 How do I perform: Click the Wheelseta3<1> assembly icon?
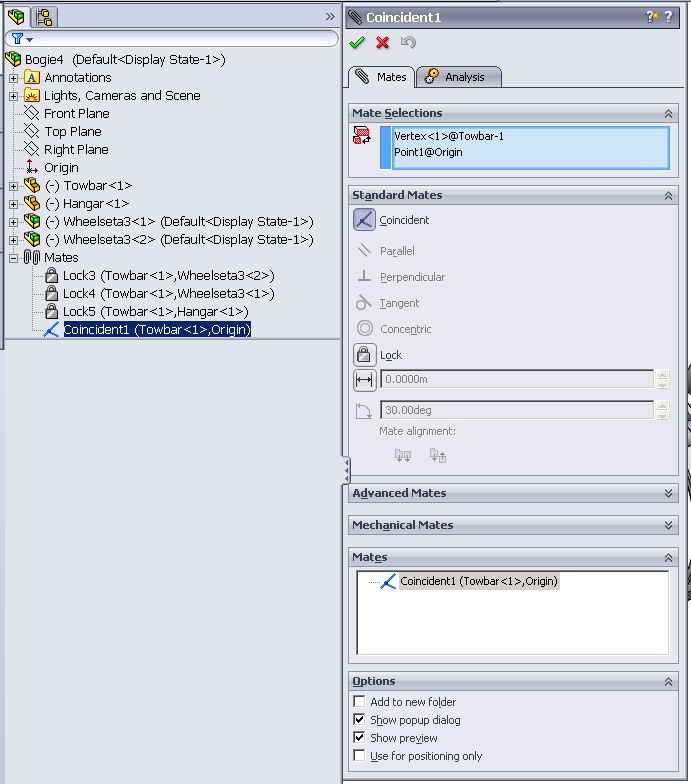[x=32, y=222]
